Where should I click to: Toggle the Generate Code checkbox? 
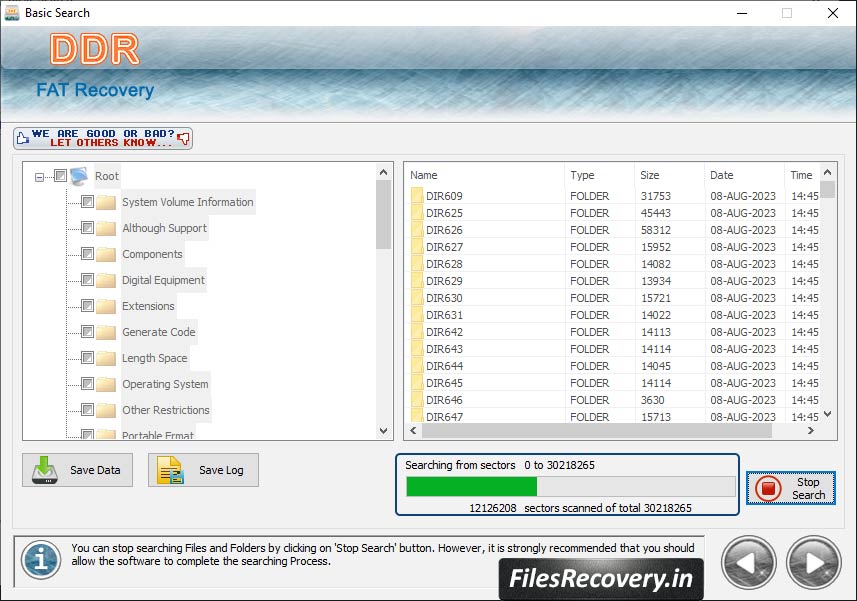(x=87, y=331)
